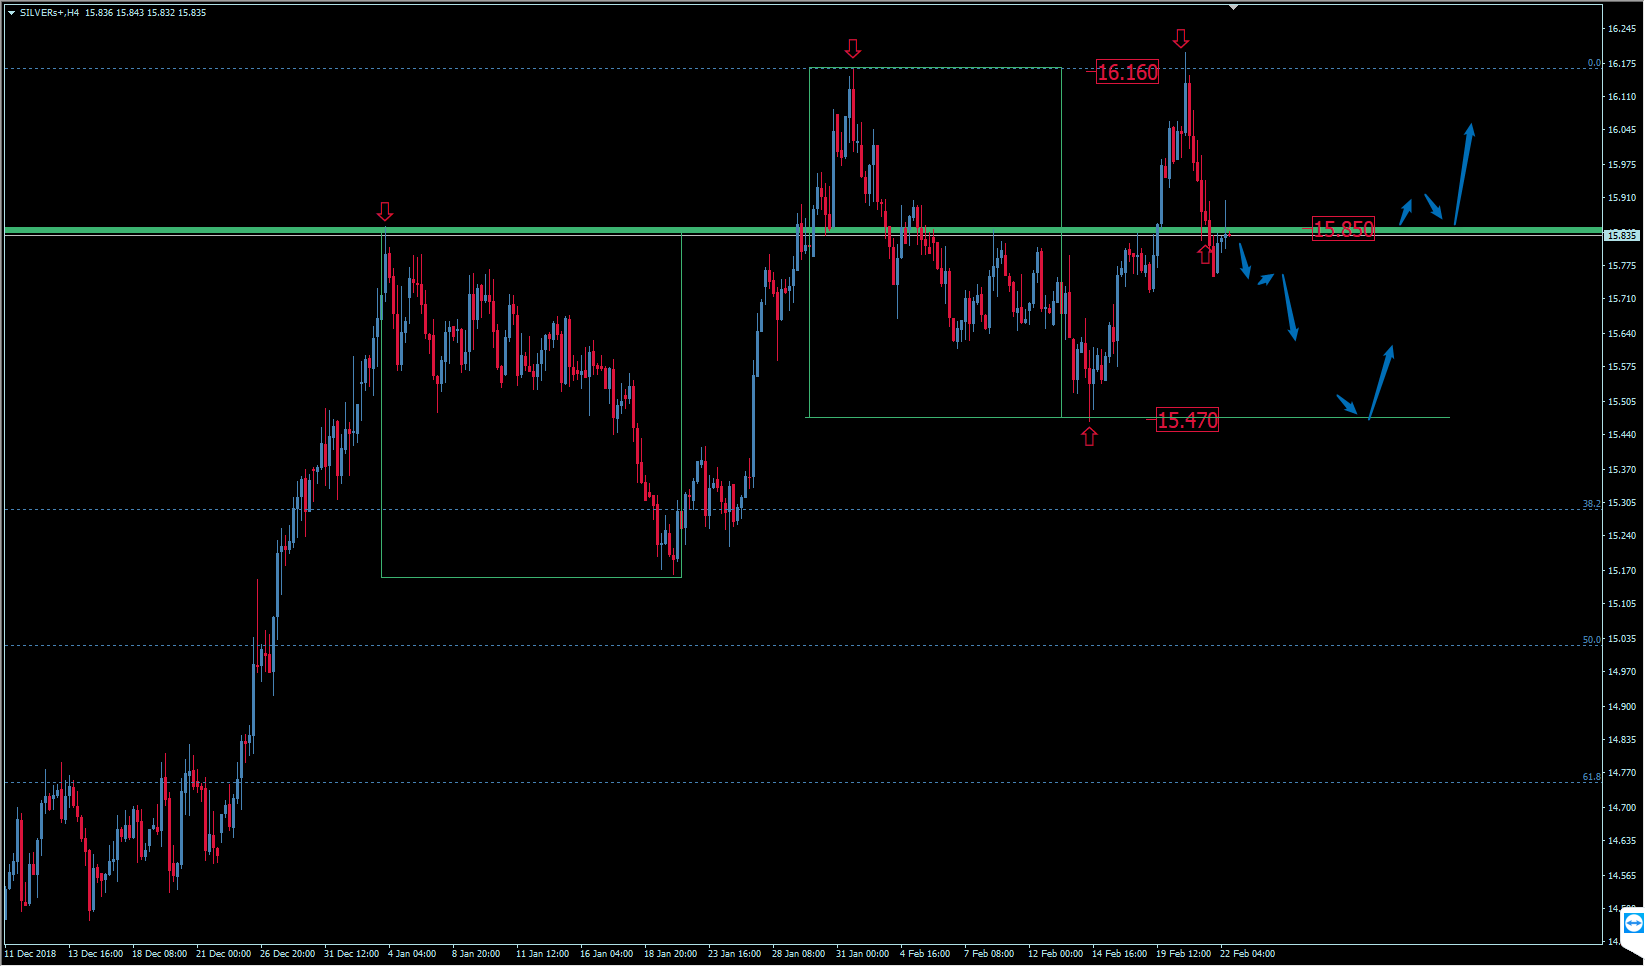Click the 11 Dec 2018 date label
The height and width of the screenshot is (967, 1645).
(31, 954)
